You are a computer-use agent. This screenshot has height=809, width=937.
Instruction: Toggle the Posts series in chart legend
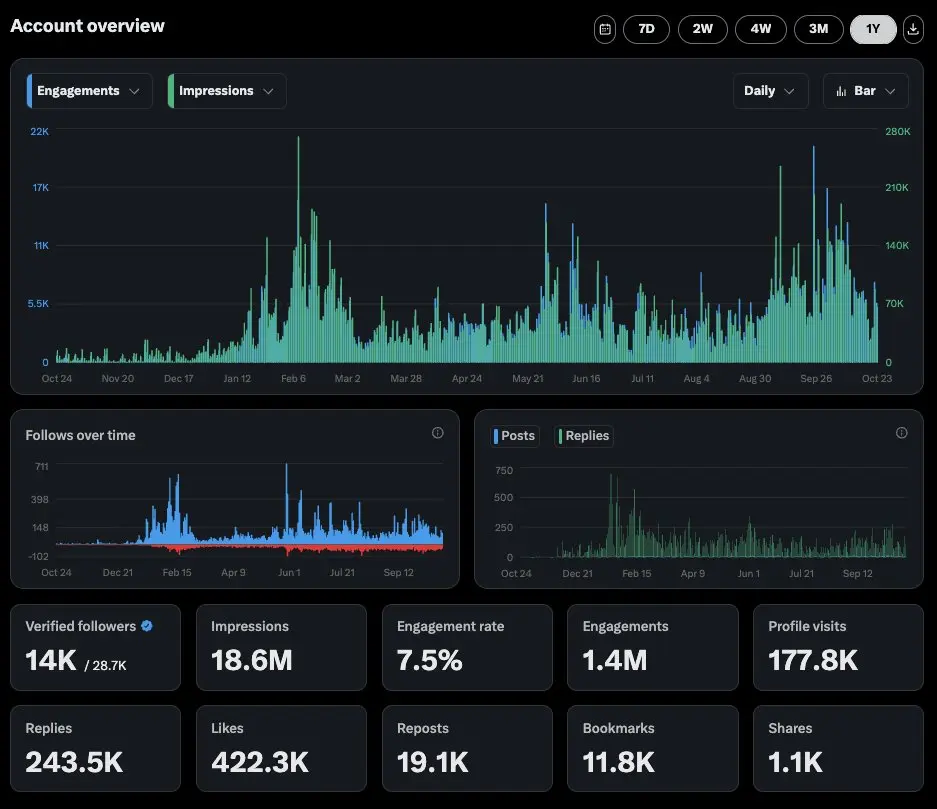(x=516, y=435)
